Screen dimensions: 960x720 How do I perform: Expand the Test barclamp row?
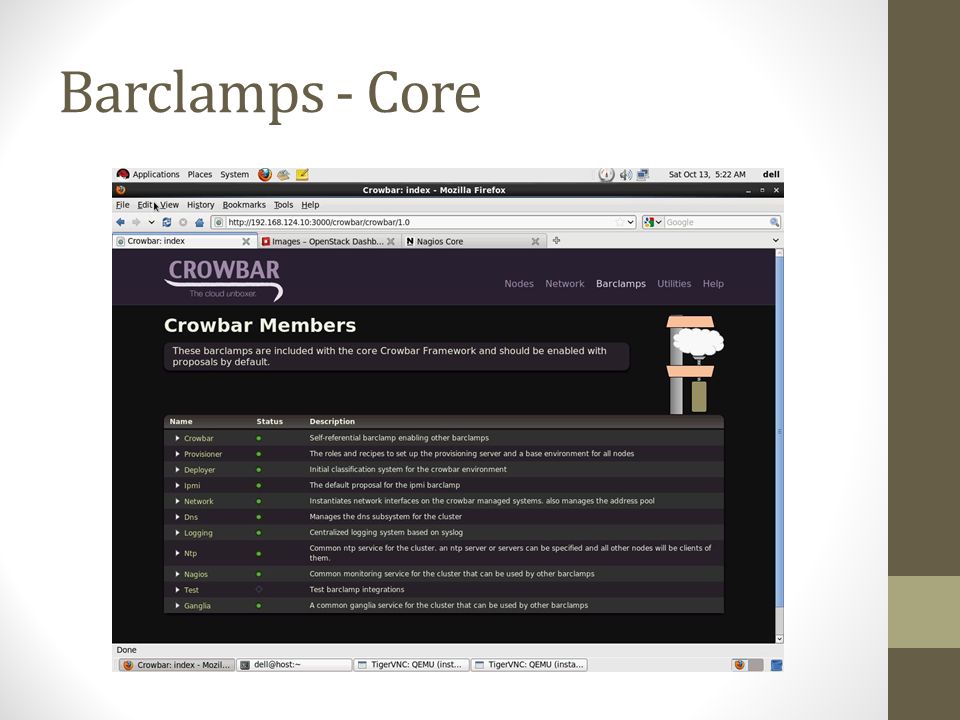click(178, 590)
